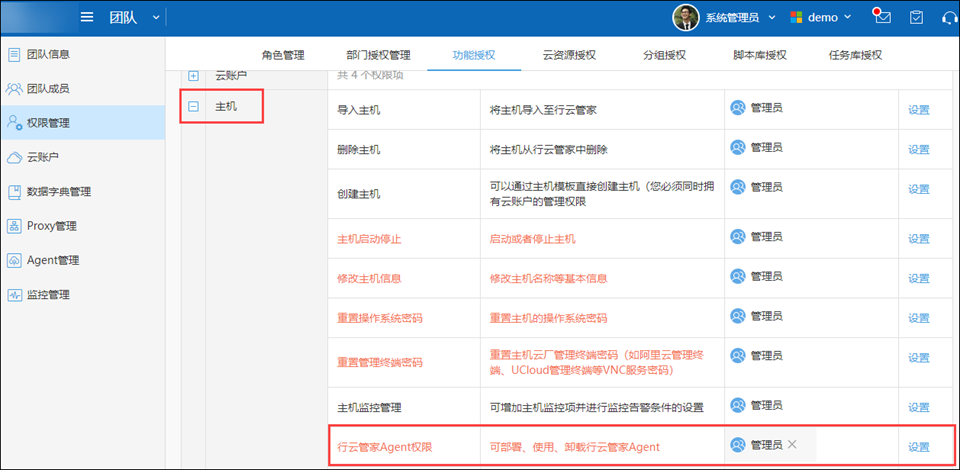Click 设置 link for 导入主机
Image resolution: width=960 pixels, height=470 pixels.
pyautogui.click(x=918, y=108)
